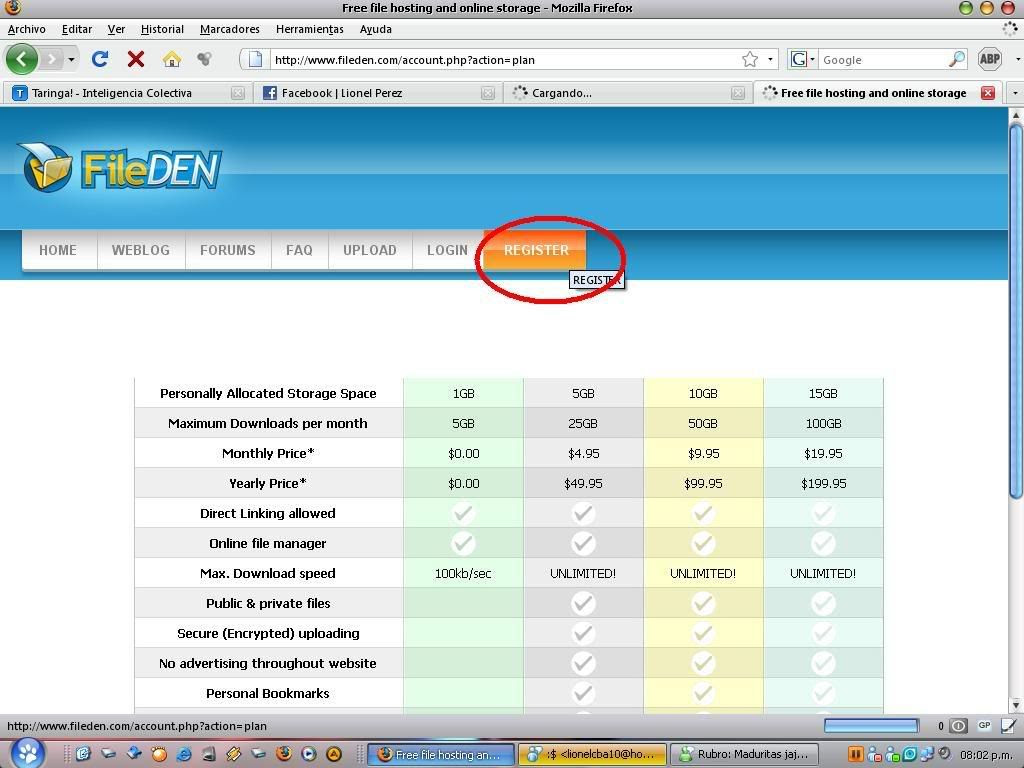Click the orange REGISTER button
Viewport: 1024px width, 768px height.
pyautogui.click(x=536, y=250)
